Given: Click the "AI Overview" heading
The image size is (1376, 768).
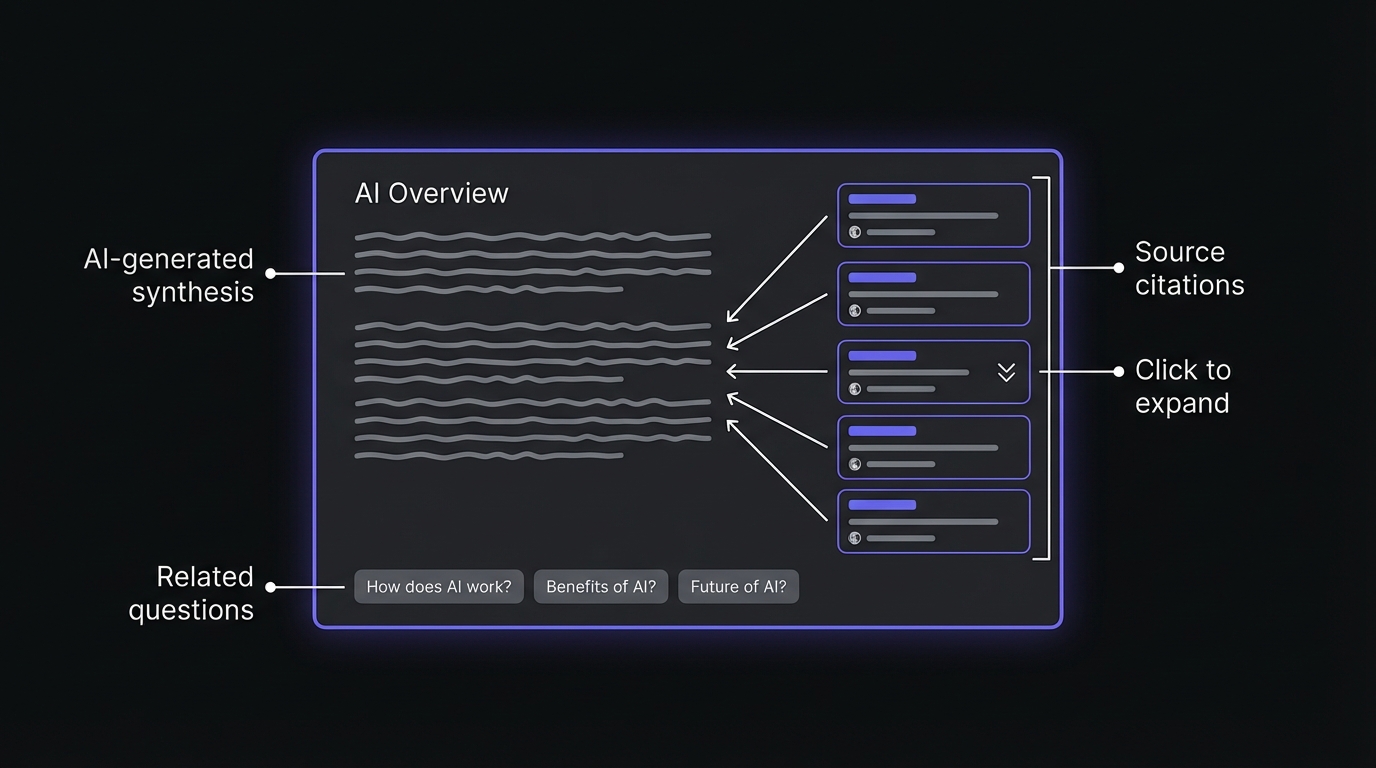Looking at the screenshot, I should pos(431,193).
